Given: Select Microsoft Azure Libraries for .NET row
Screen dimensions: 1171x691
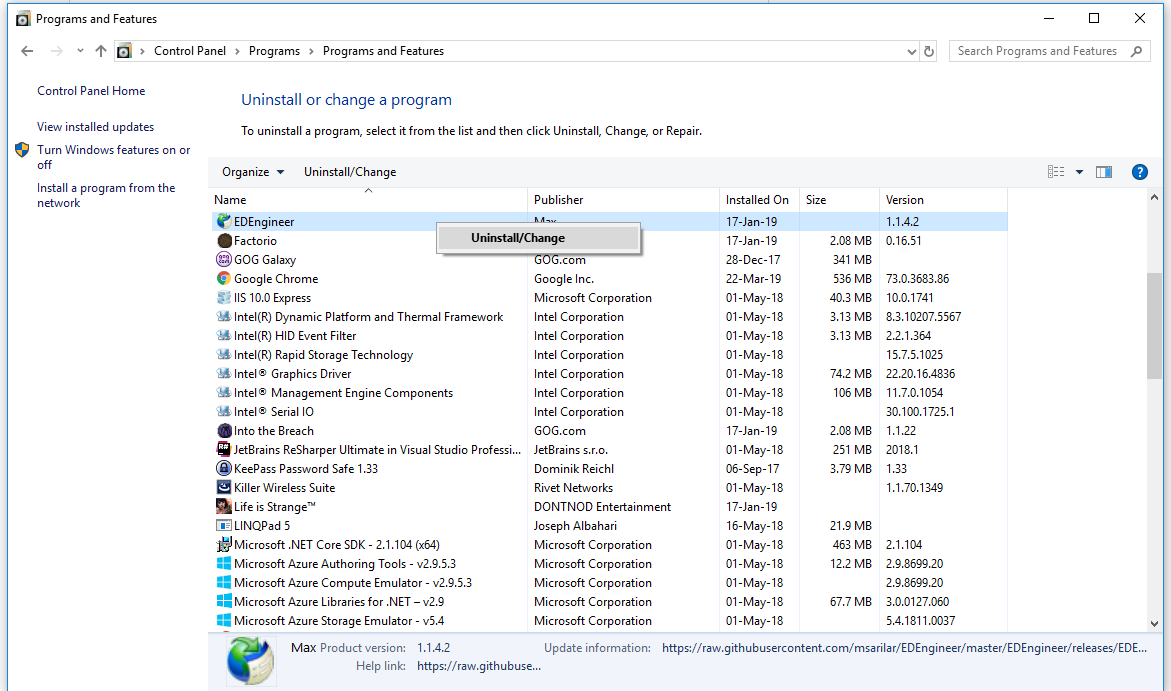Looking at the screenshot, I should (x=609, y=601).
